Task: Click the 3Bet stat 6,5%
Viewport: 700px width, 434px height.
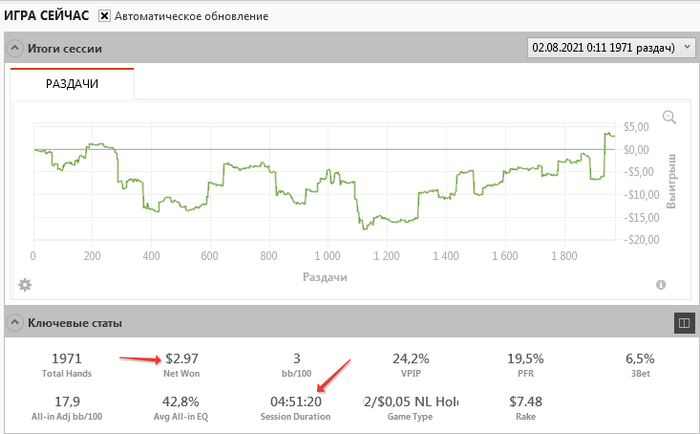Action: [x=640, y=358]
